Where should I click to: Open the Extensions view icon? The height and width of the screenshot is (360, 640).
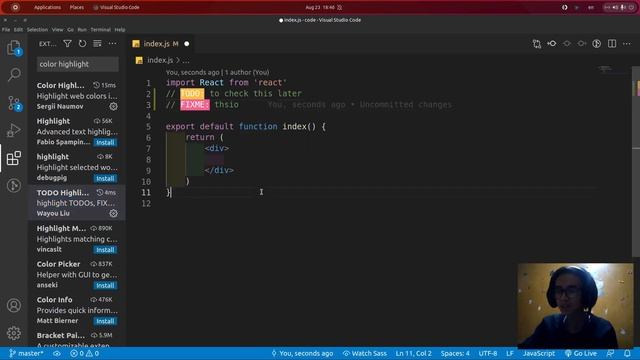[x=14, y=158]
